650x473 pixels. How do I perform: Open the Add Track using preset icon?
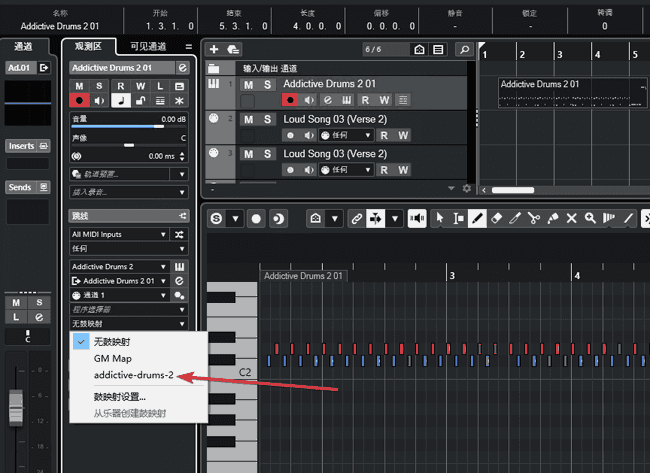point(233,50)
